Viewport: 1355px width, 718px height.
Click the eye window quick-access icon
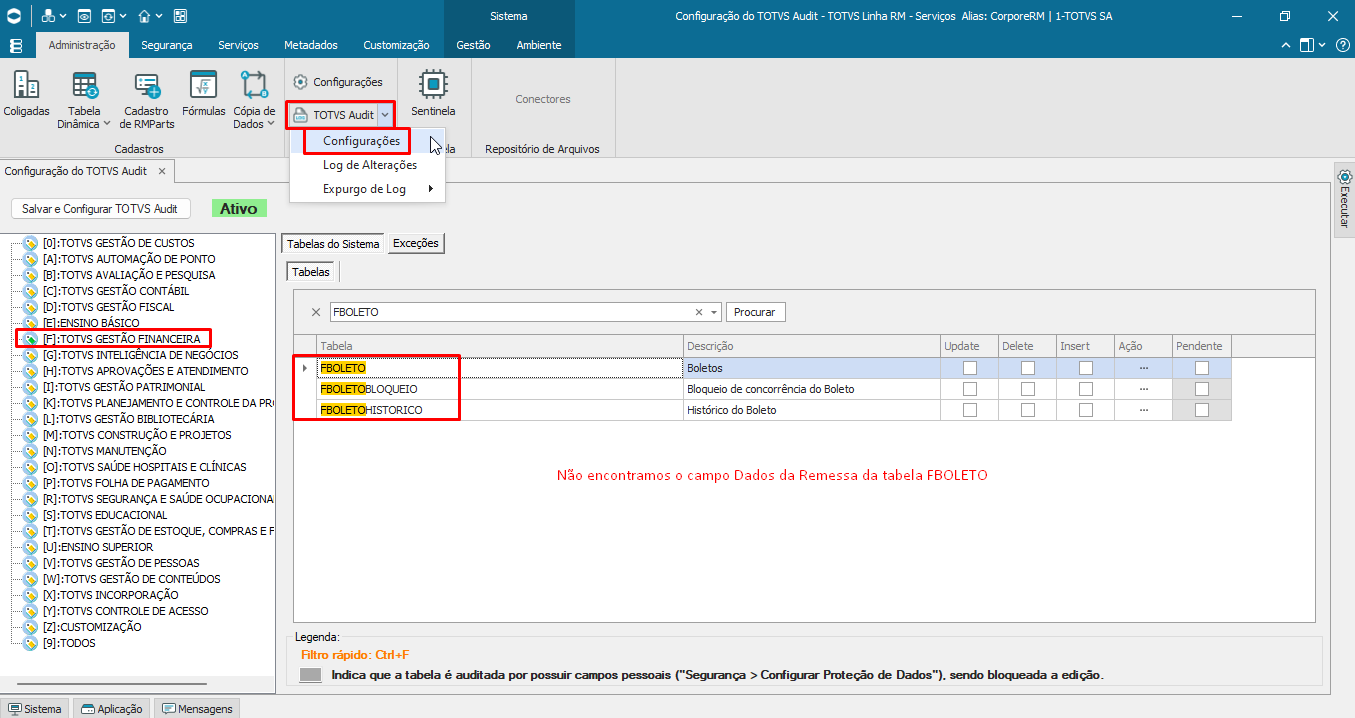pyautogui.click(x=84, y=16)
